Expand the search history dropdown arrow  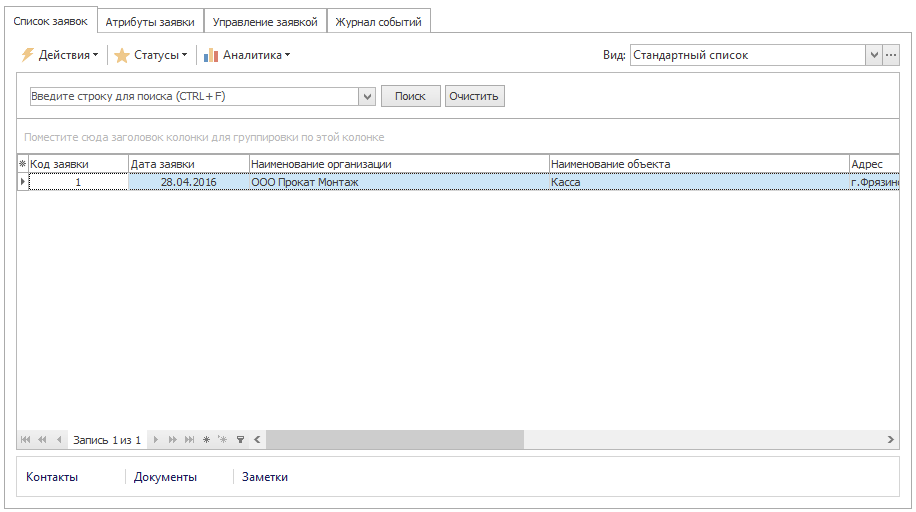coord(367,96)
